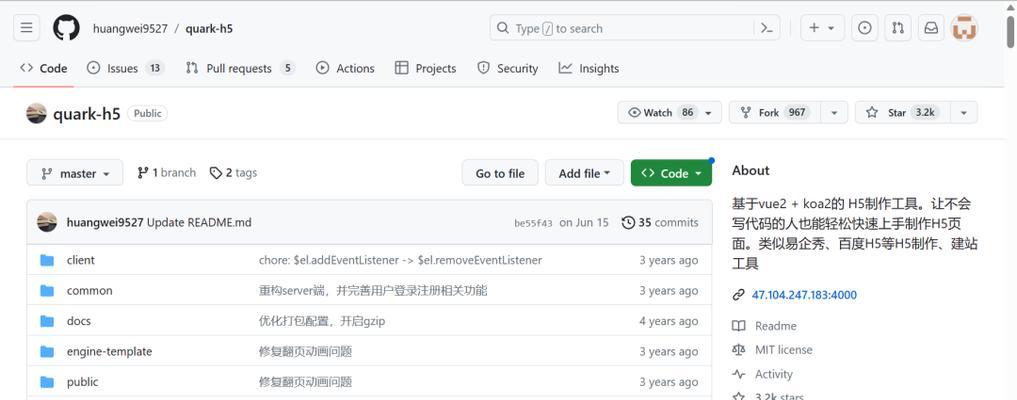This screenshot has width=1017, height=400.
Task: Open the public folder name
Action: coord(82,382)
